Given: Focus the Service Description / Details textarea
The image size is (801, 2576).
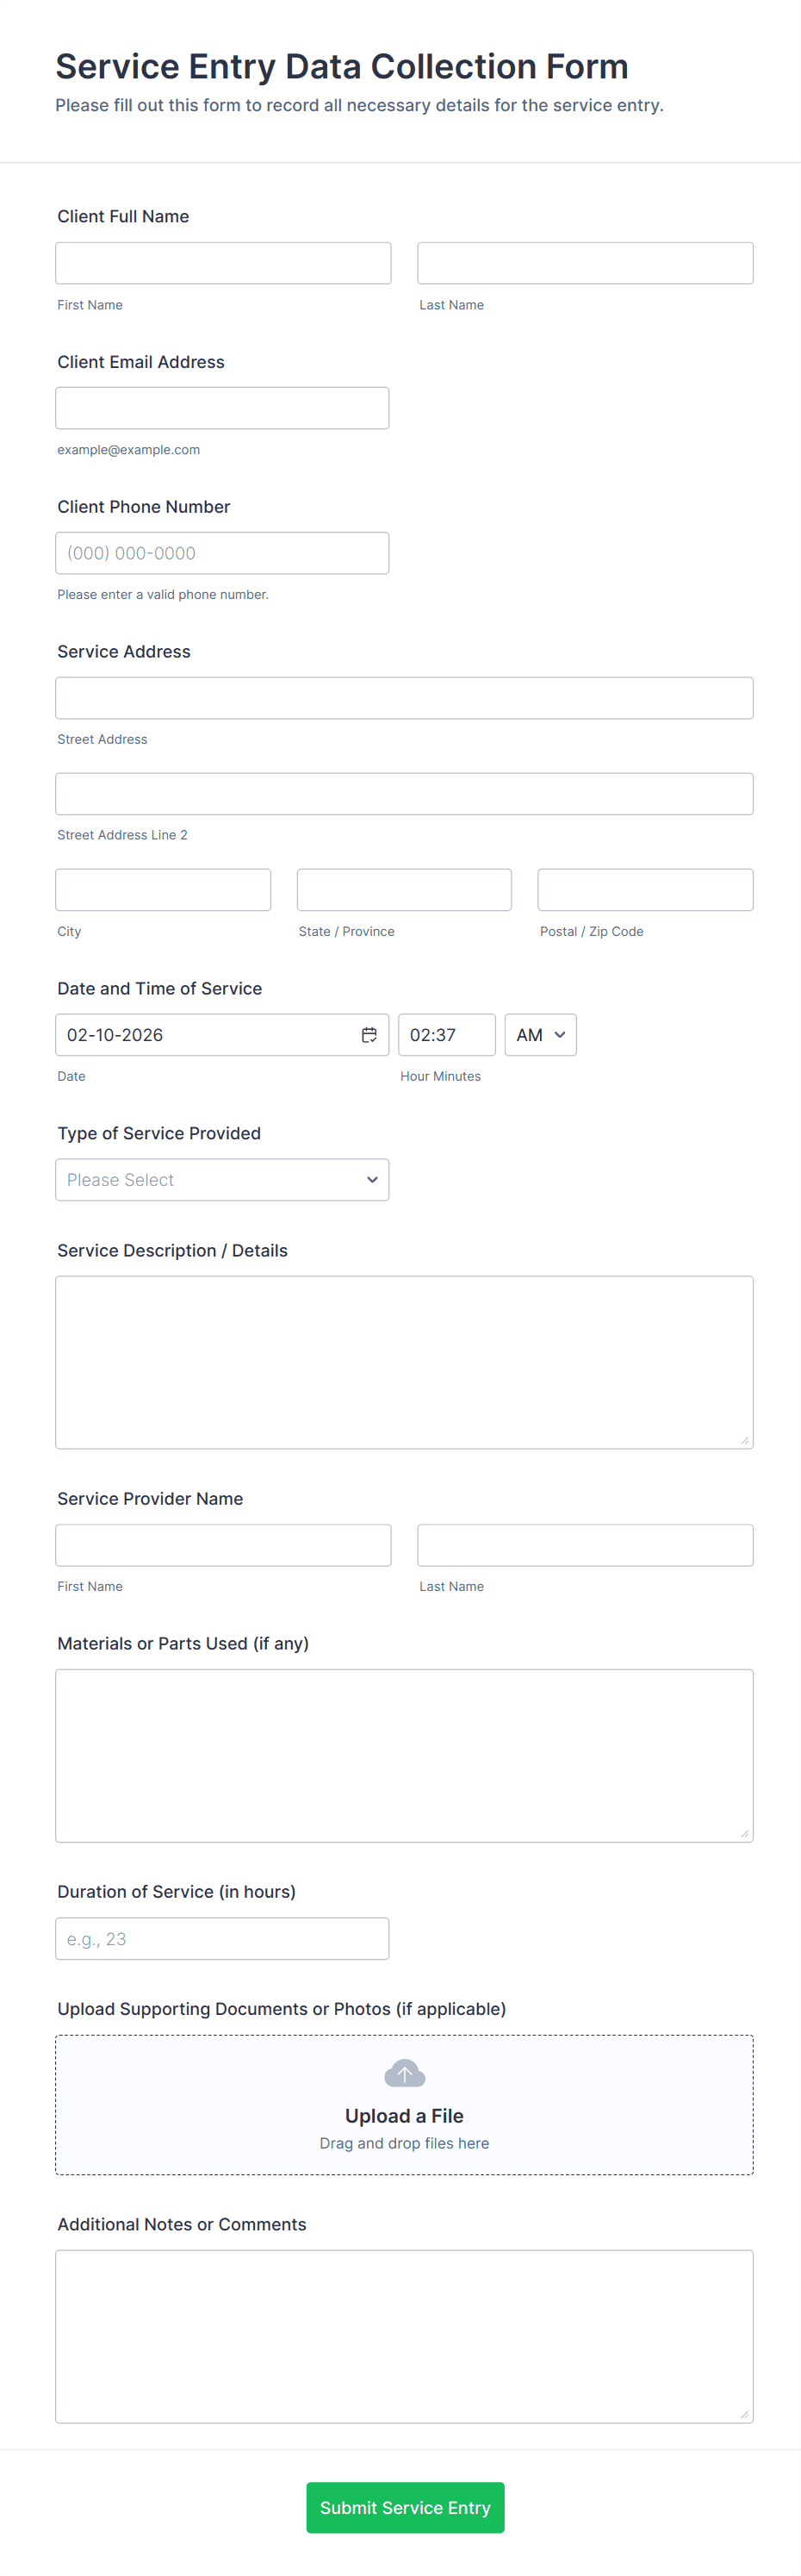Looking at the screenshot, I should [x=404, y=1362].
